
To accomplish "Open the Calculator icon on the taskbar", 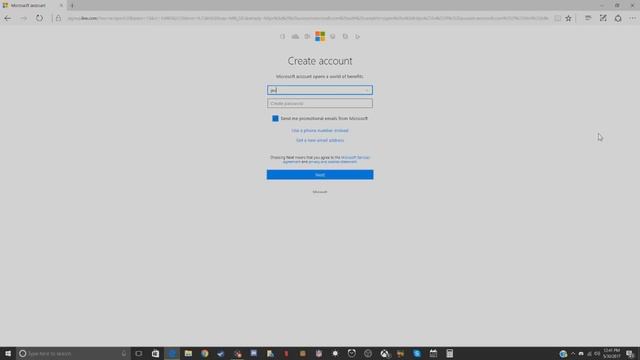I will [x=449, y=353].
